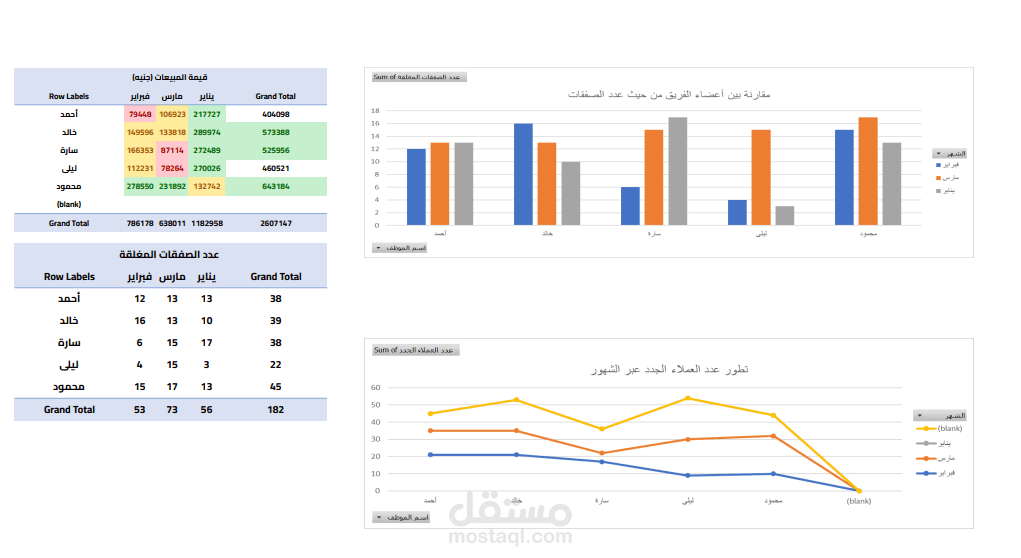Image resolution: width=1021 pixels, height=558 pixels.
Task: Select the cell with value 573388
Action: (x=276, y=132)
